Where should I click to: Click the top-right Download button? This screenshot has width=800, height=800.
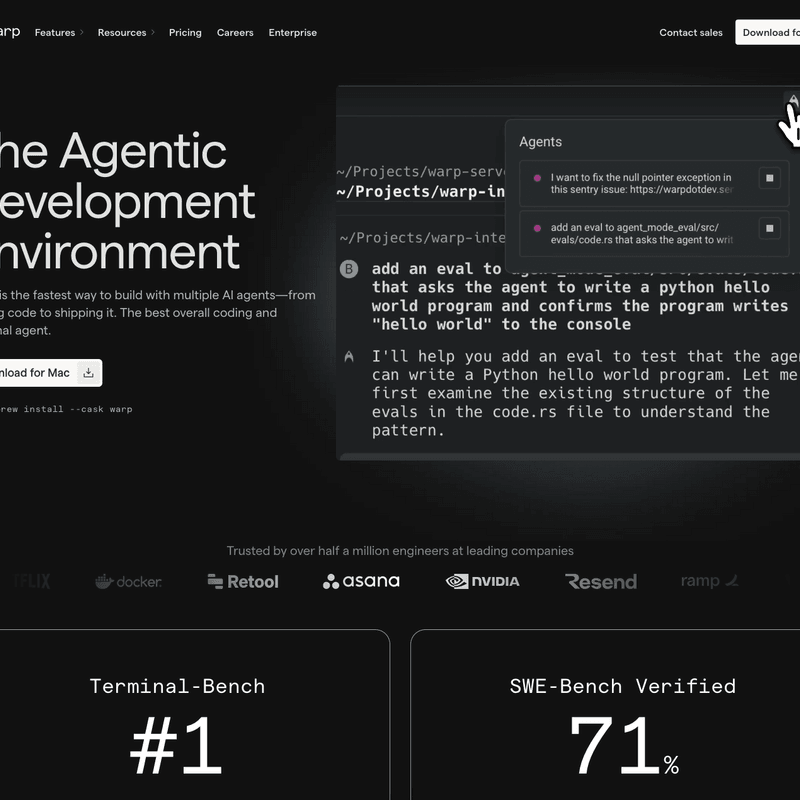pyautogui.click(x=768, y=32)
